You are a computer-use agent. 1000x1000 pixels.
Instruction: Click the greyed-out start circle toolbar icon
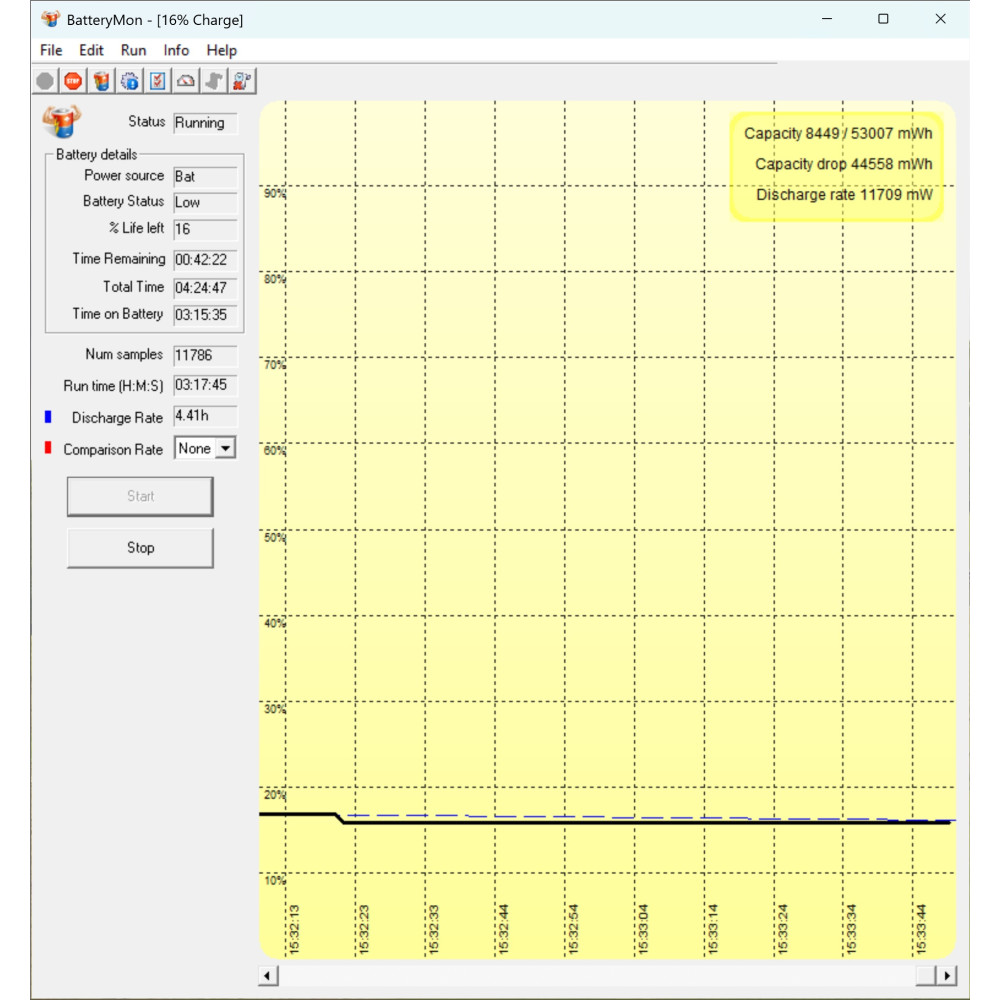tap(45, 81)
